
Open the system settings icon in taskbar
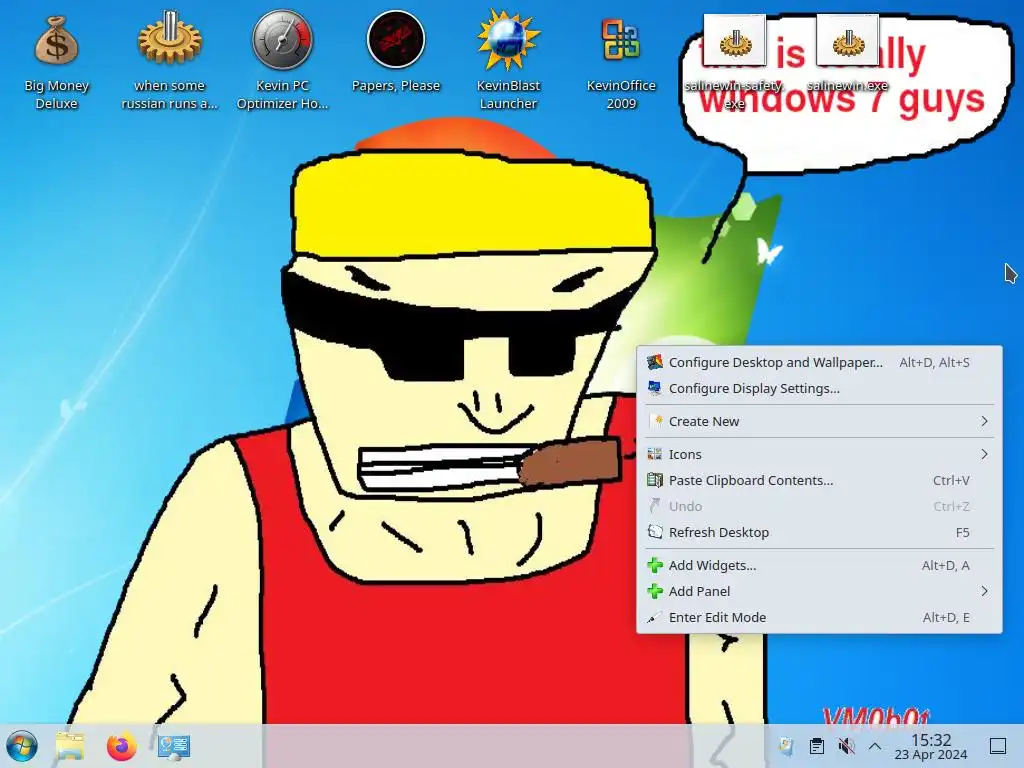(x=174, y=746)
